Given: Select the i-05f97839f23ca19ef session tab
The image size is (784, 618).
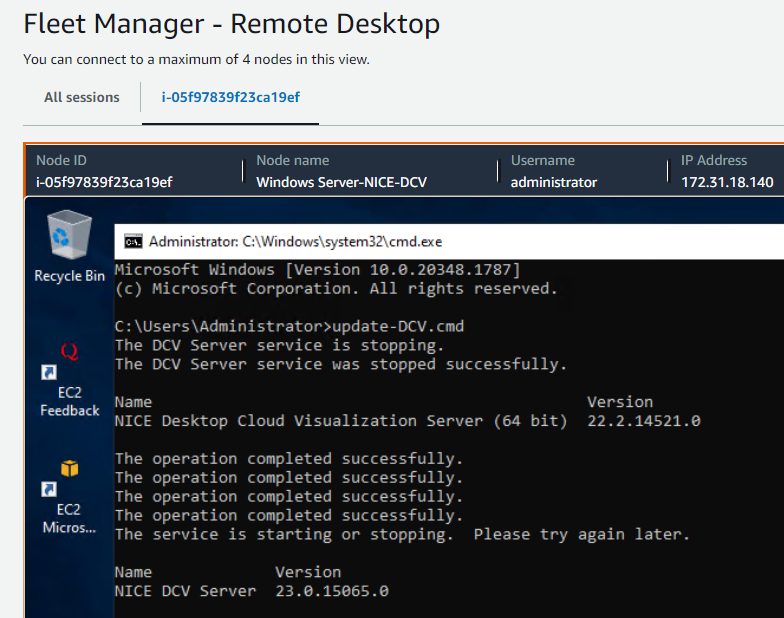Looking at the screenshot, I should click(230, 97).
